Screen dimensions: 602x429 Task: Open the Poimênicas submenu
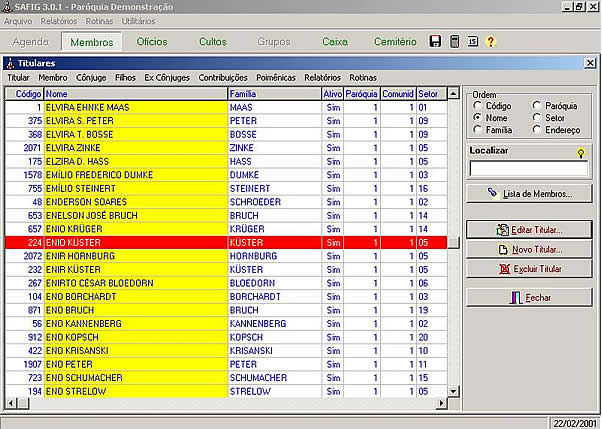tap(276, 78)
